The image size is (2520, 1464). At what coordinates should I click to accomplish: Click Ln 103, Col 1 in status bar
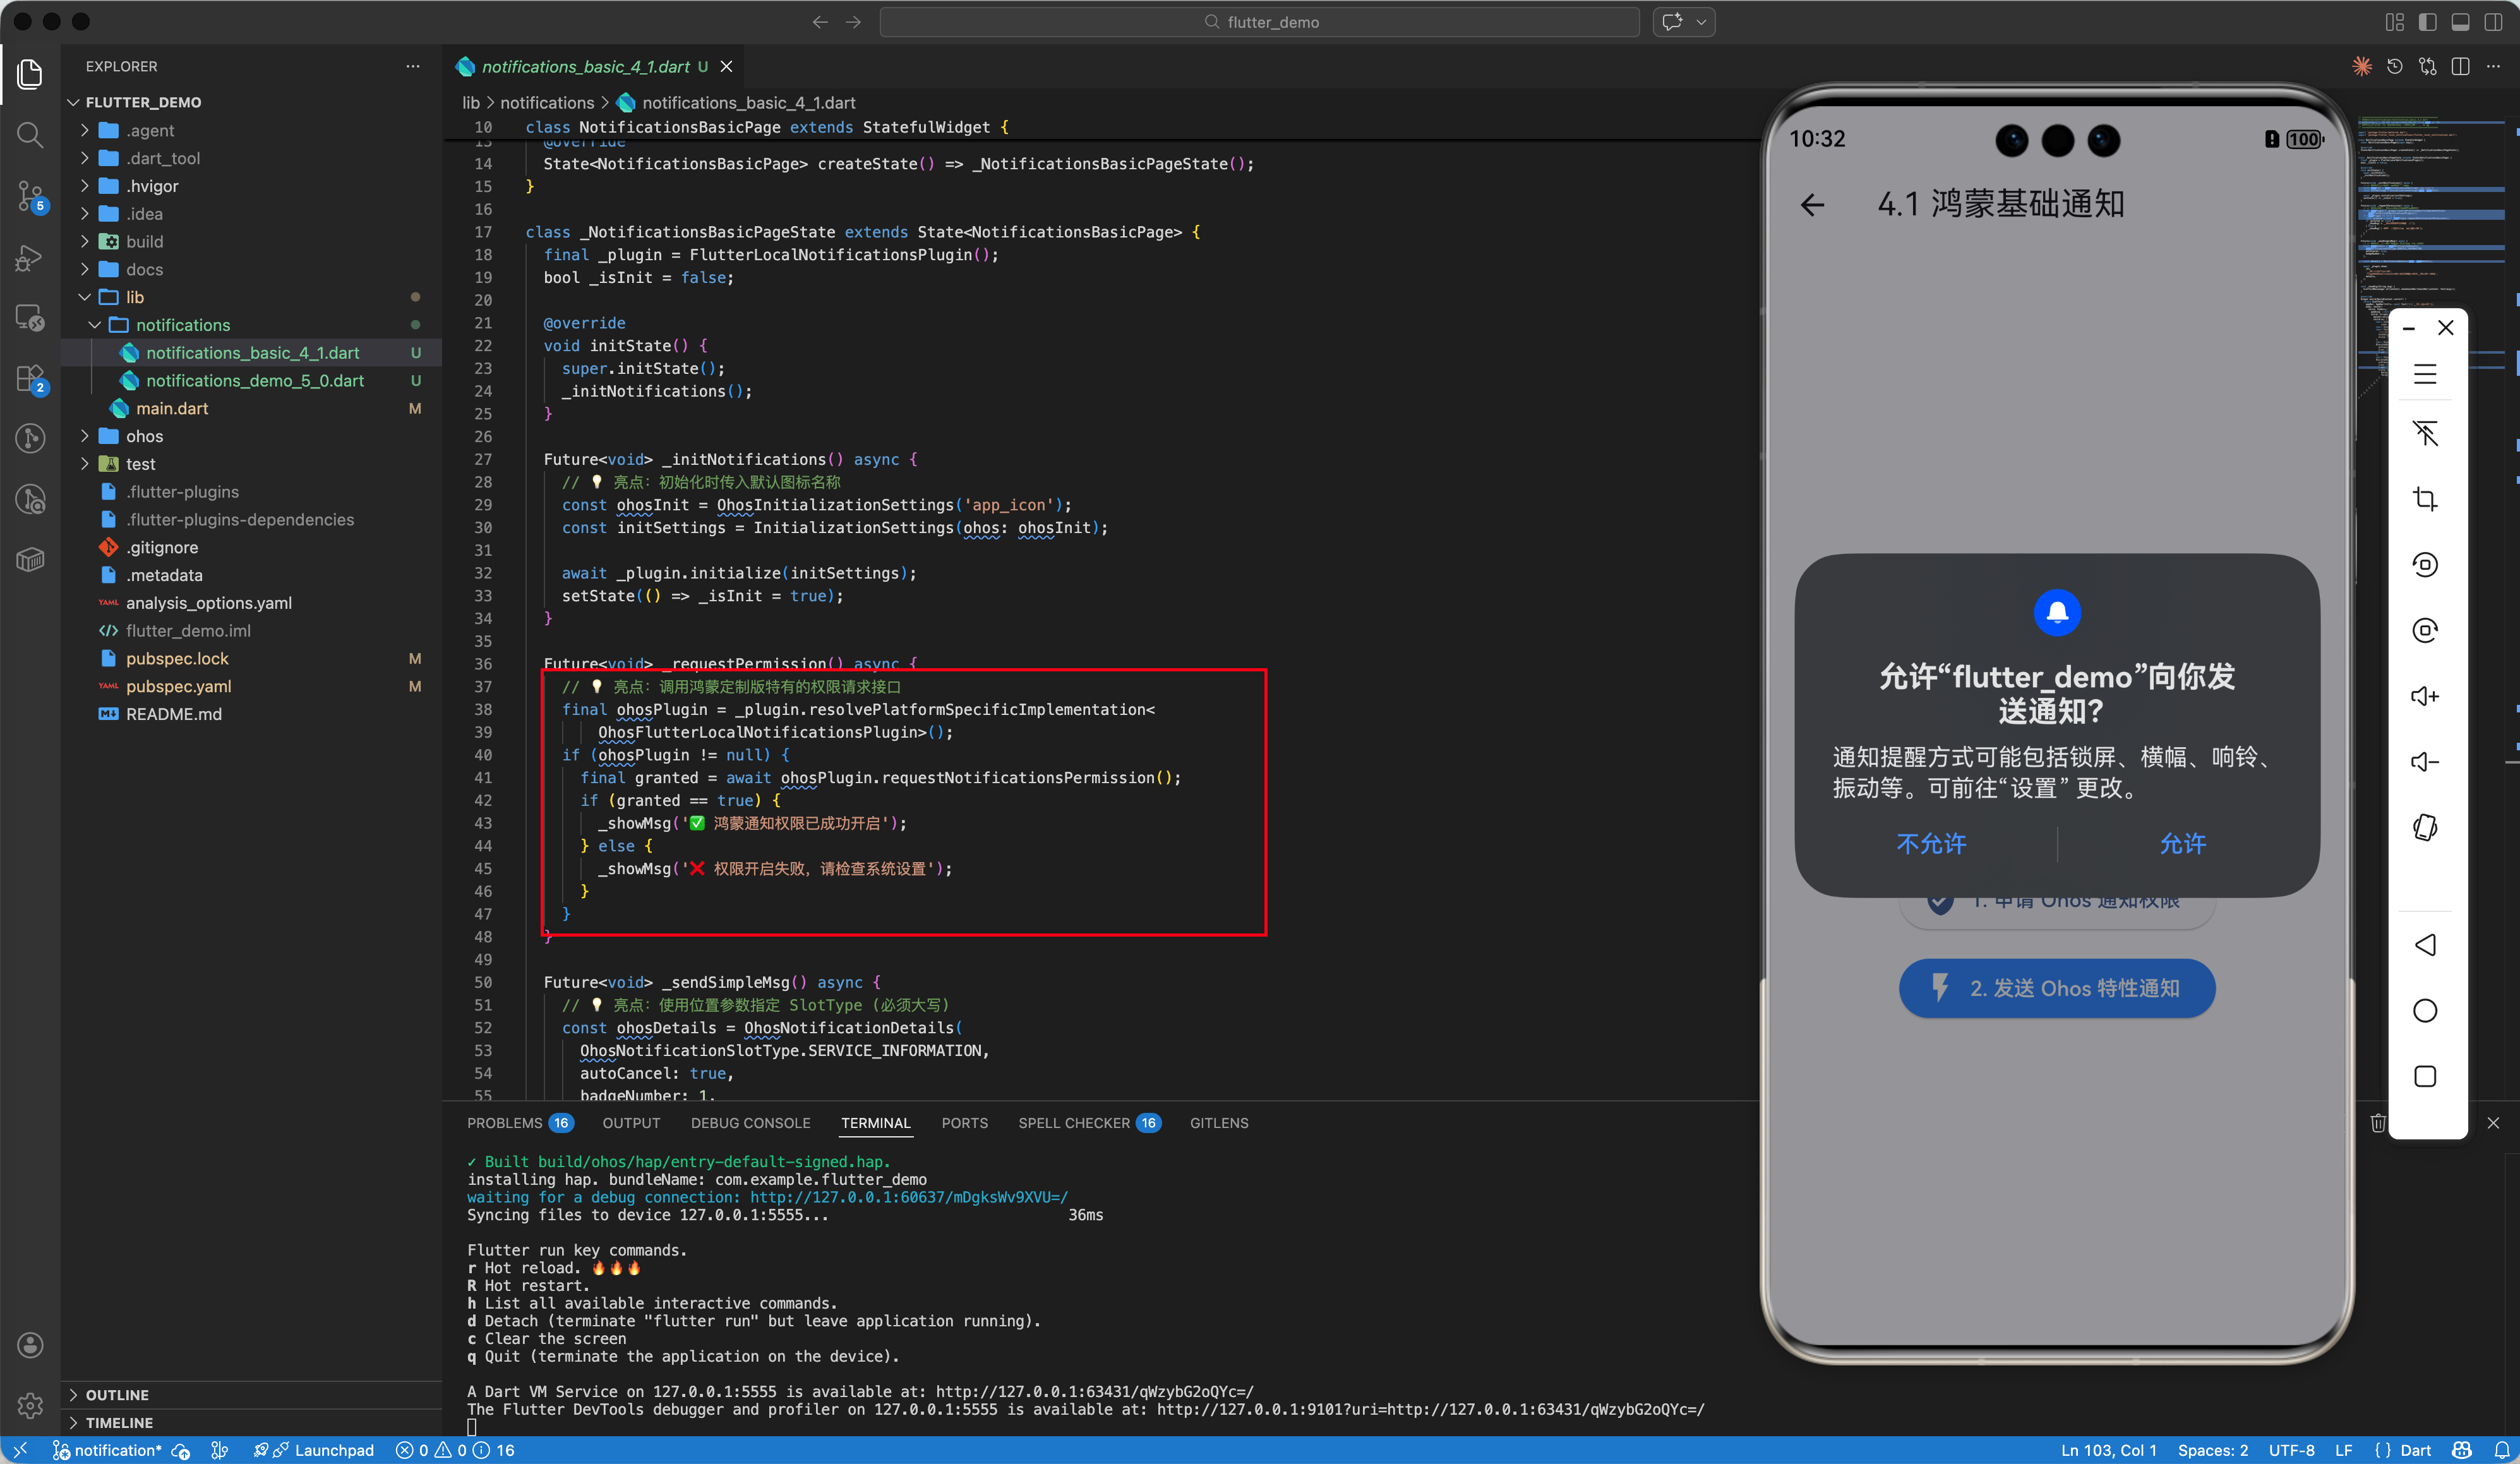coord(2108,1450)
